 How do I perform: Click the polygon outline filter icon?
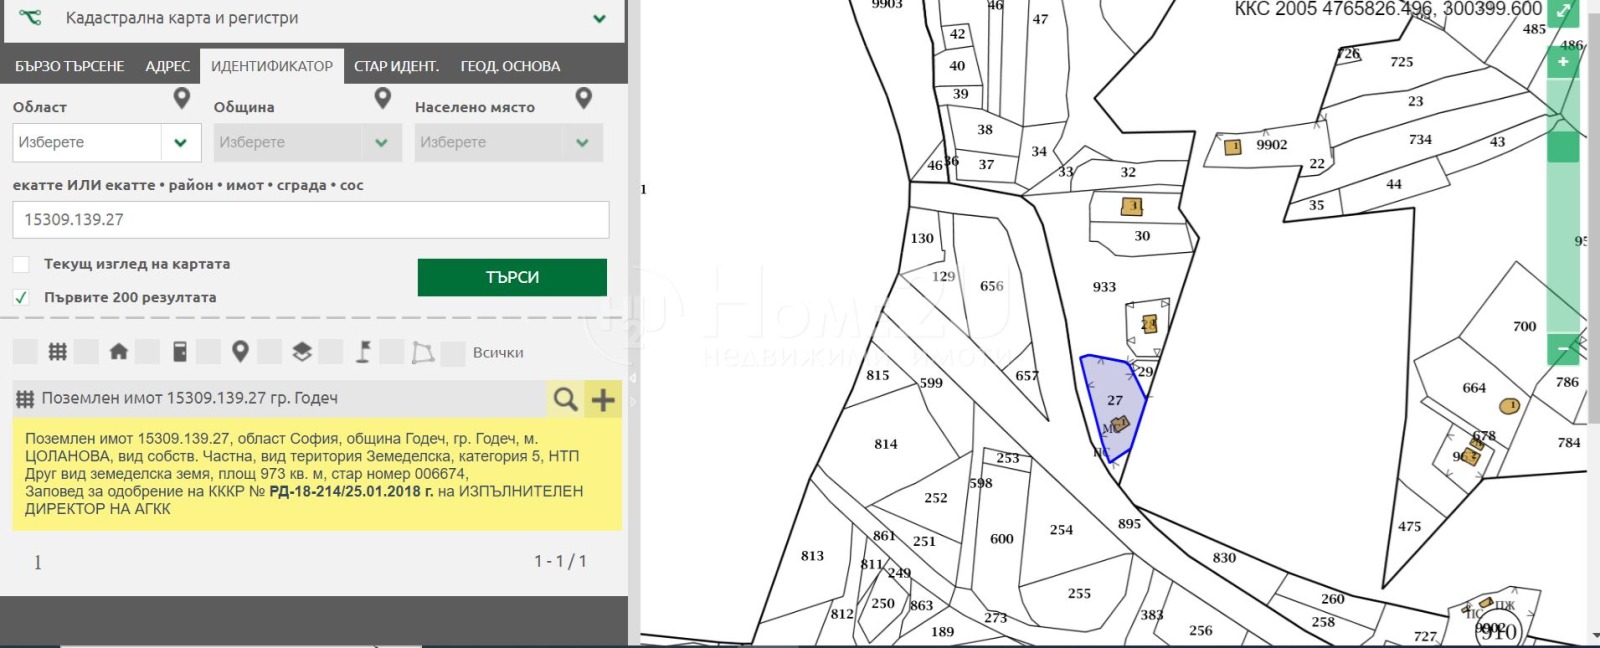423,352
